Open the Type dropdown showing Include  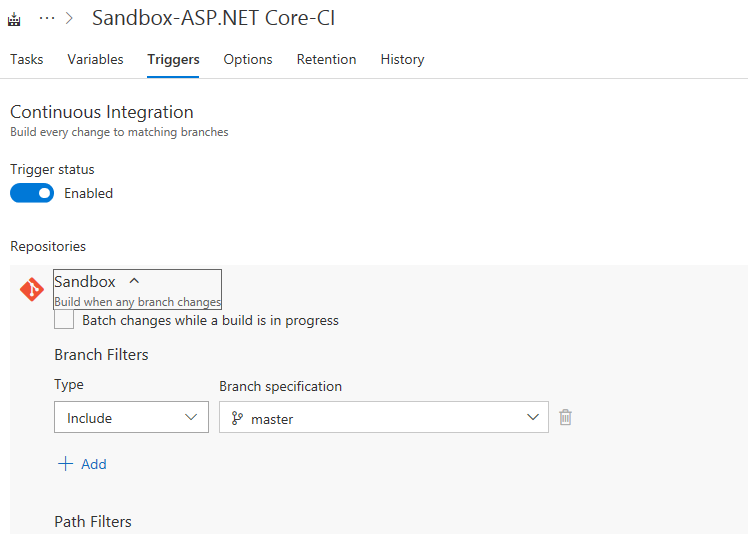[131, 418]
